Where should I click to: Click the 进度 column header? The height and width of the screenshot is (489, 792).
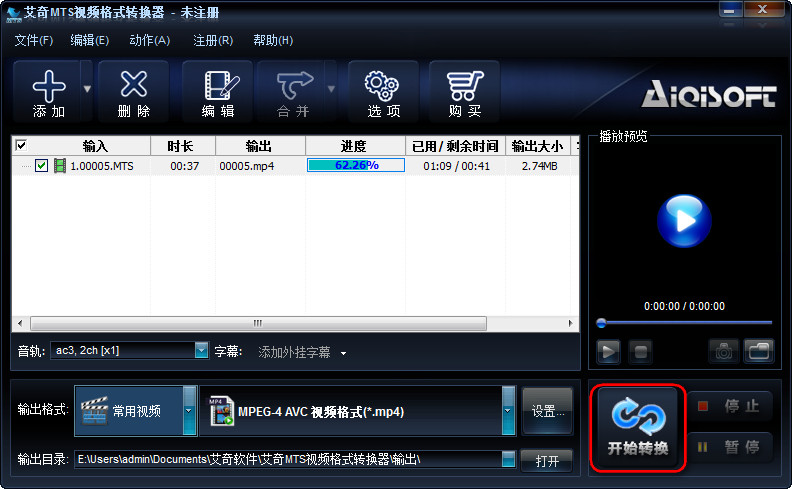point(355,146)
